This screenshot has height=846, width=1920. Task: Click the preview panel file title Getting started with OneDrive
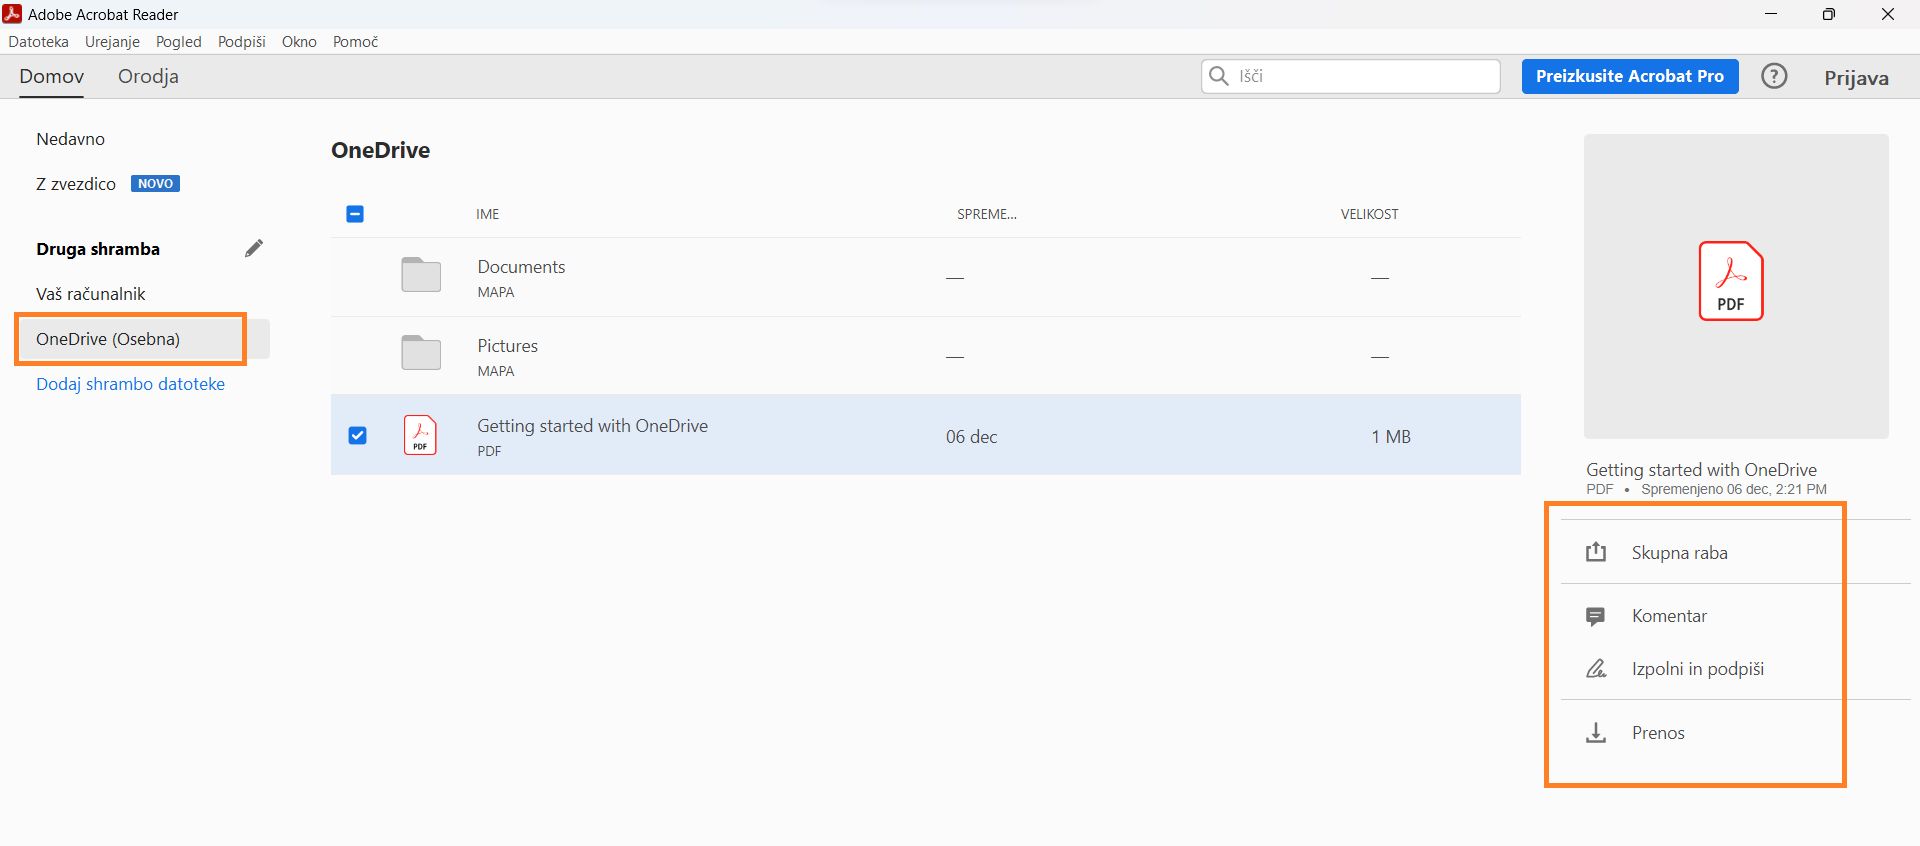(1701, 470)
